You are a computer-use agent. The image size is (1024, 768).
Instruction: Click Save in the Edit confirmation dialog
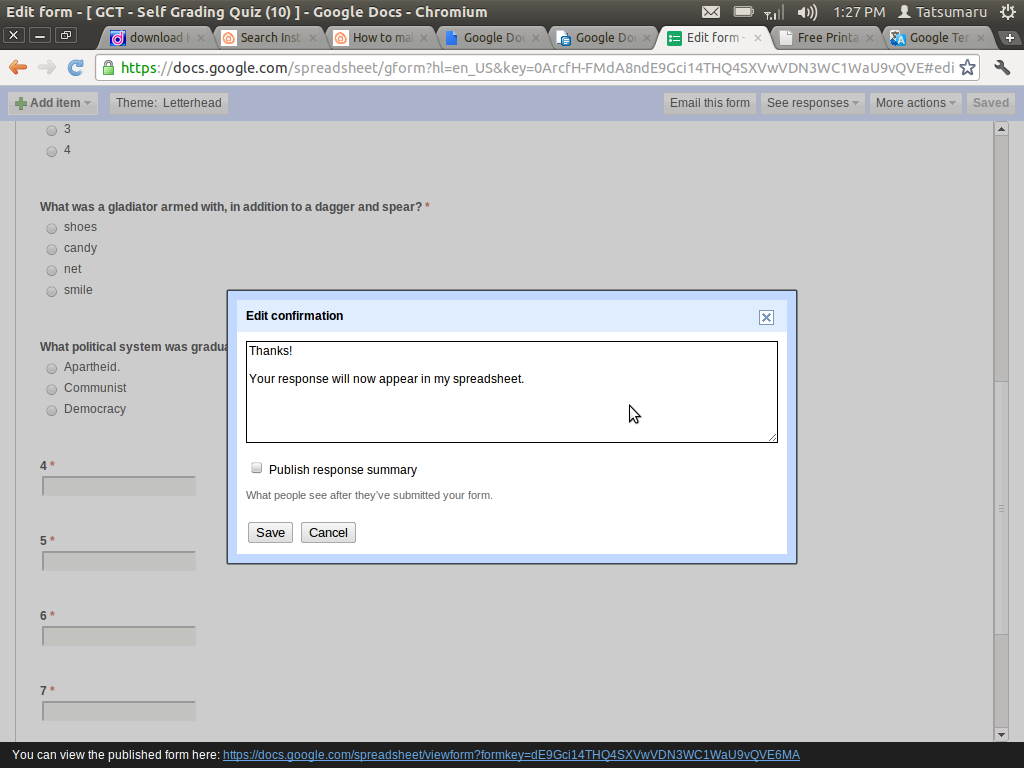point(269,532)
